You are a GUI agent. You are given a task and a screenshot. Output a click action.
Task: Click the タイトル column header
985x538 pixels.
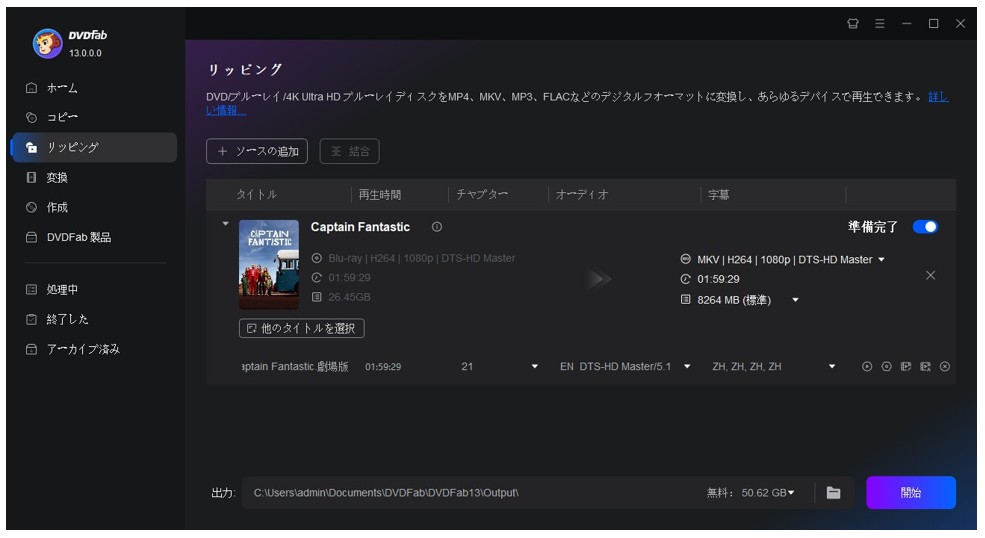[x=256, y=195]
